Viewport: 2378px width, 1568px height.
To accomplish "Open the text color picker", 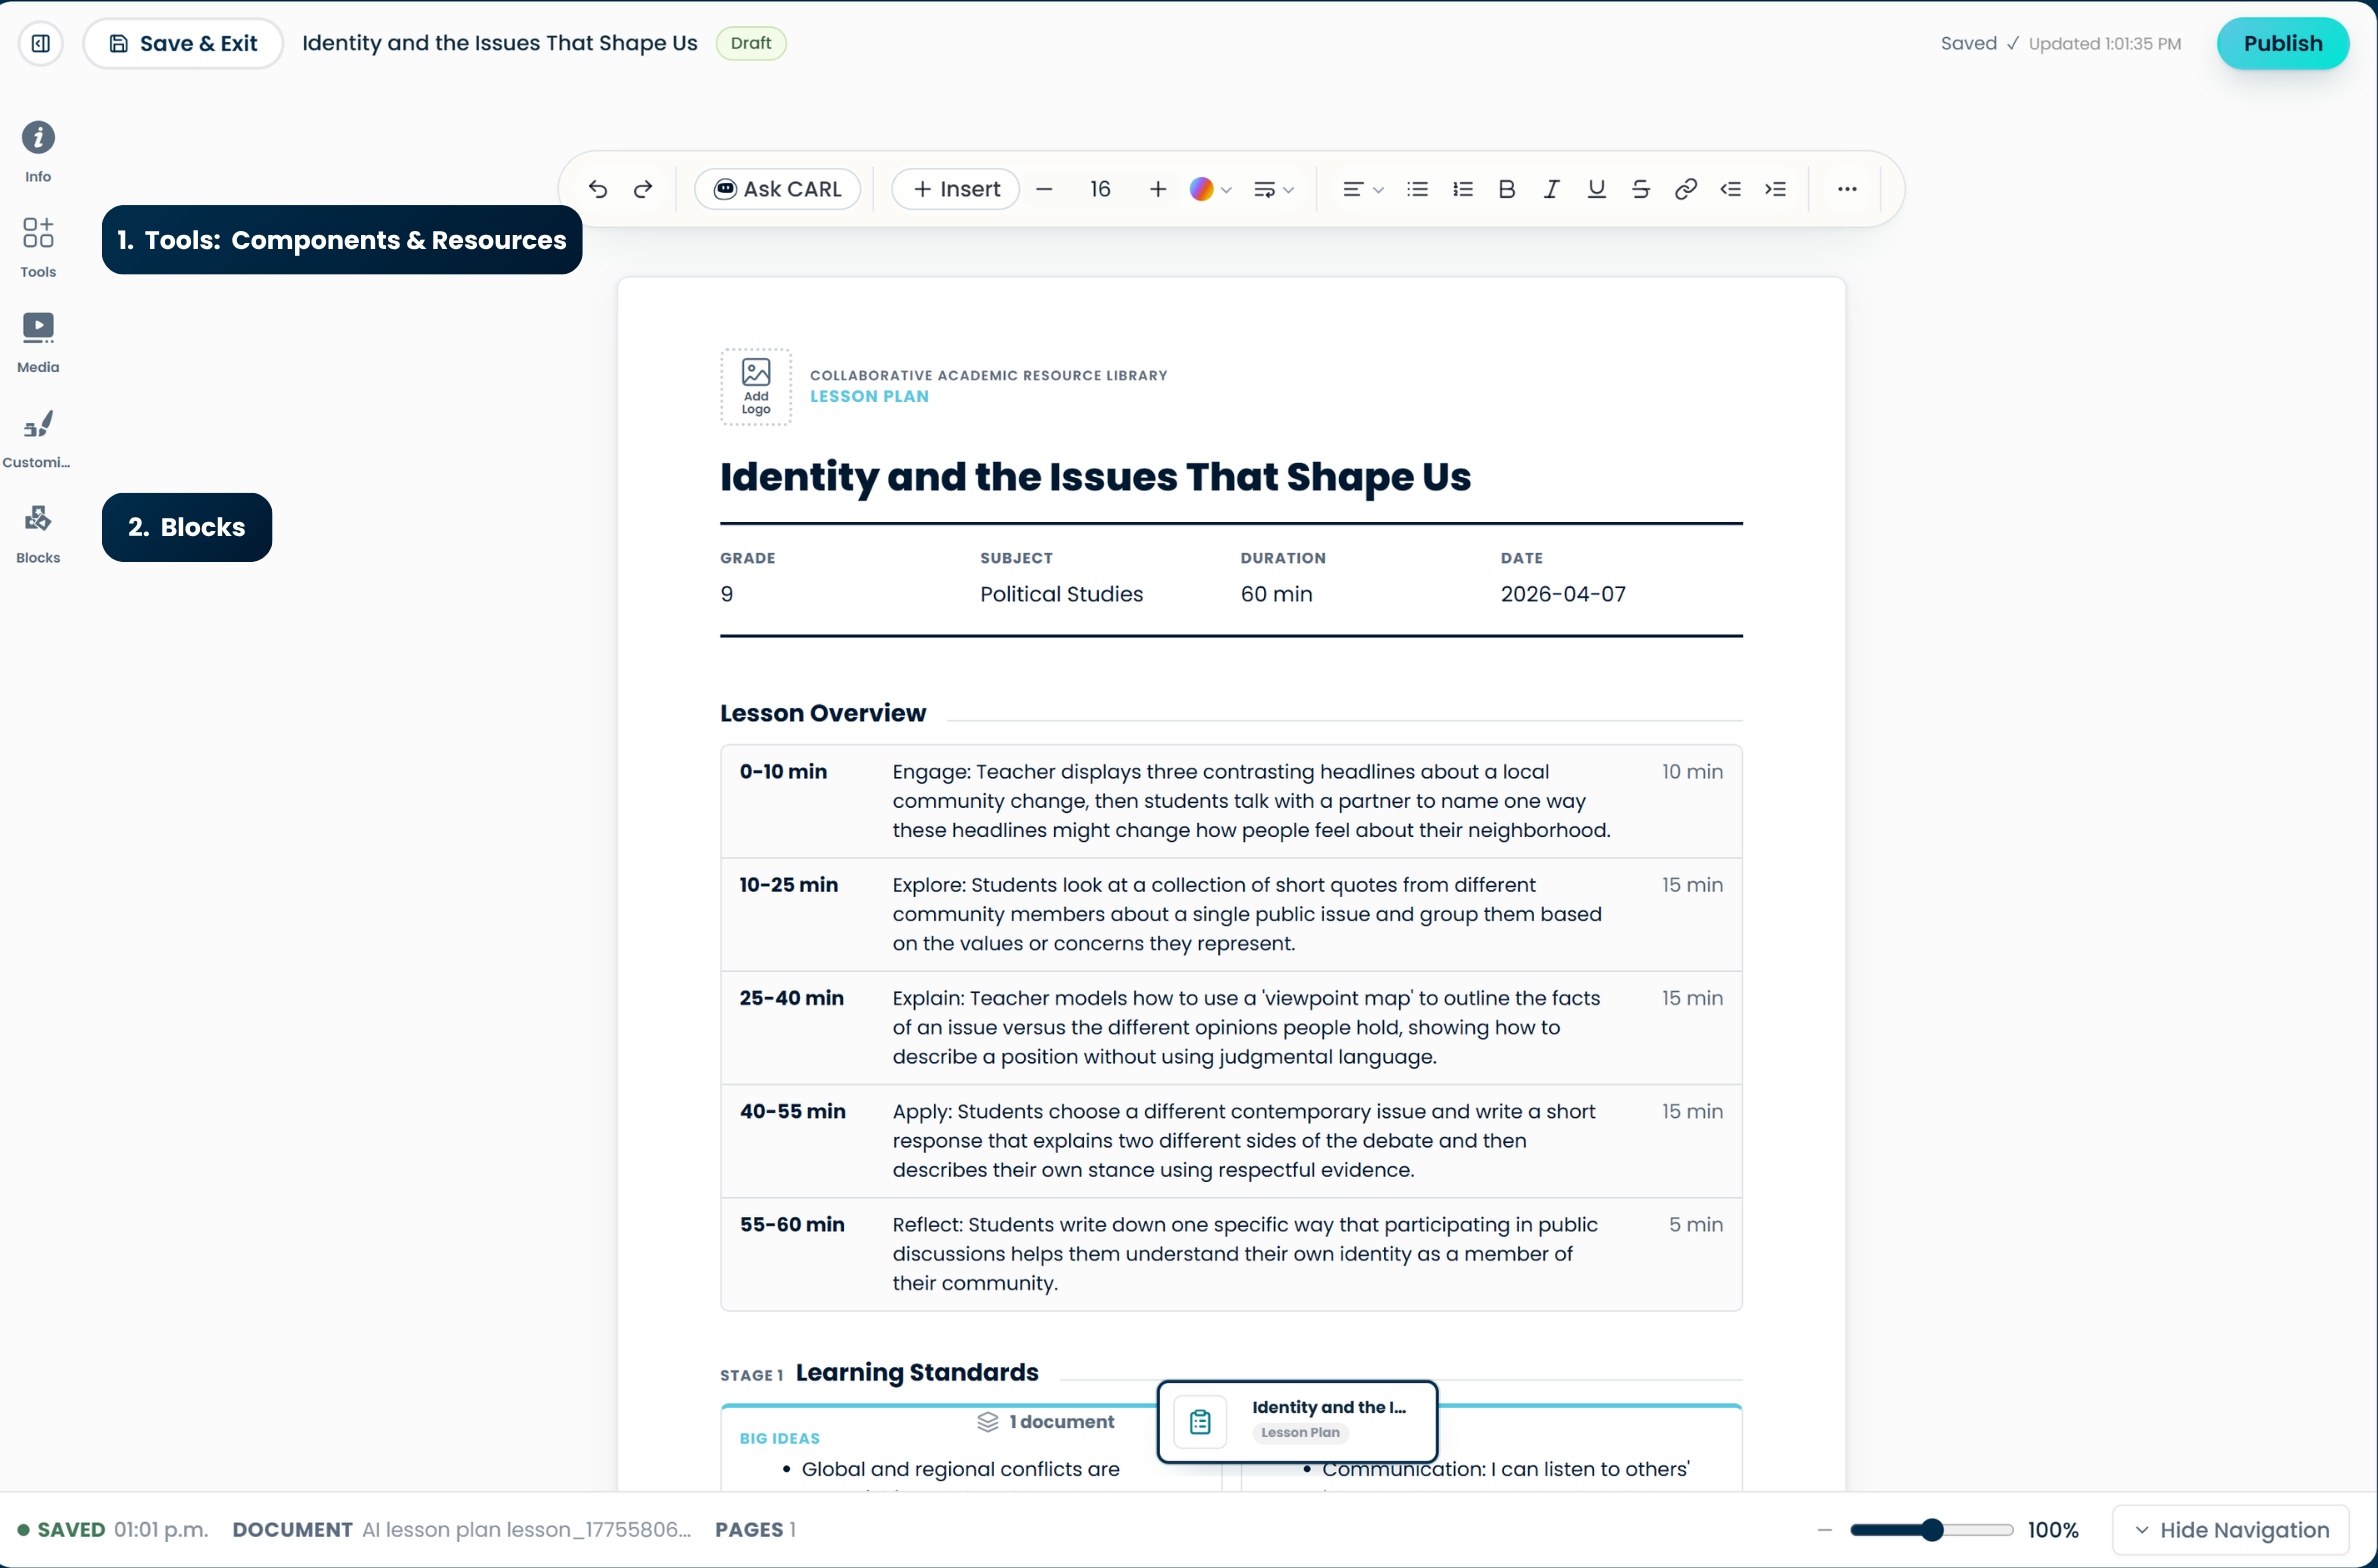I will [x=1210, y=189].
